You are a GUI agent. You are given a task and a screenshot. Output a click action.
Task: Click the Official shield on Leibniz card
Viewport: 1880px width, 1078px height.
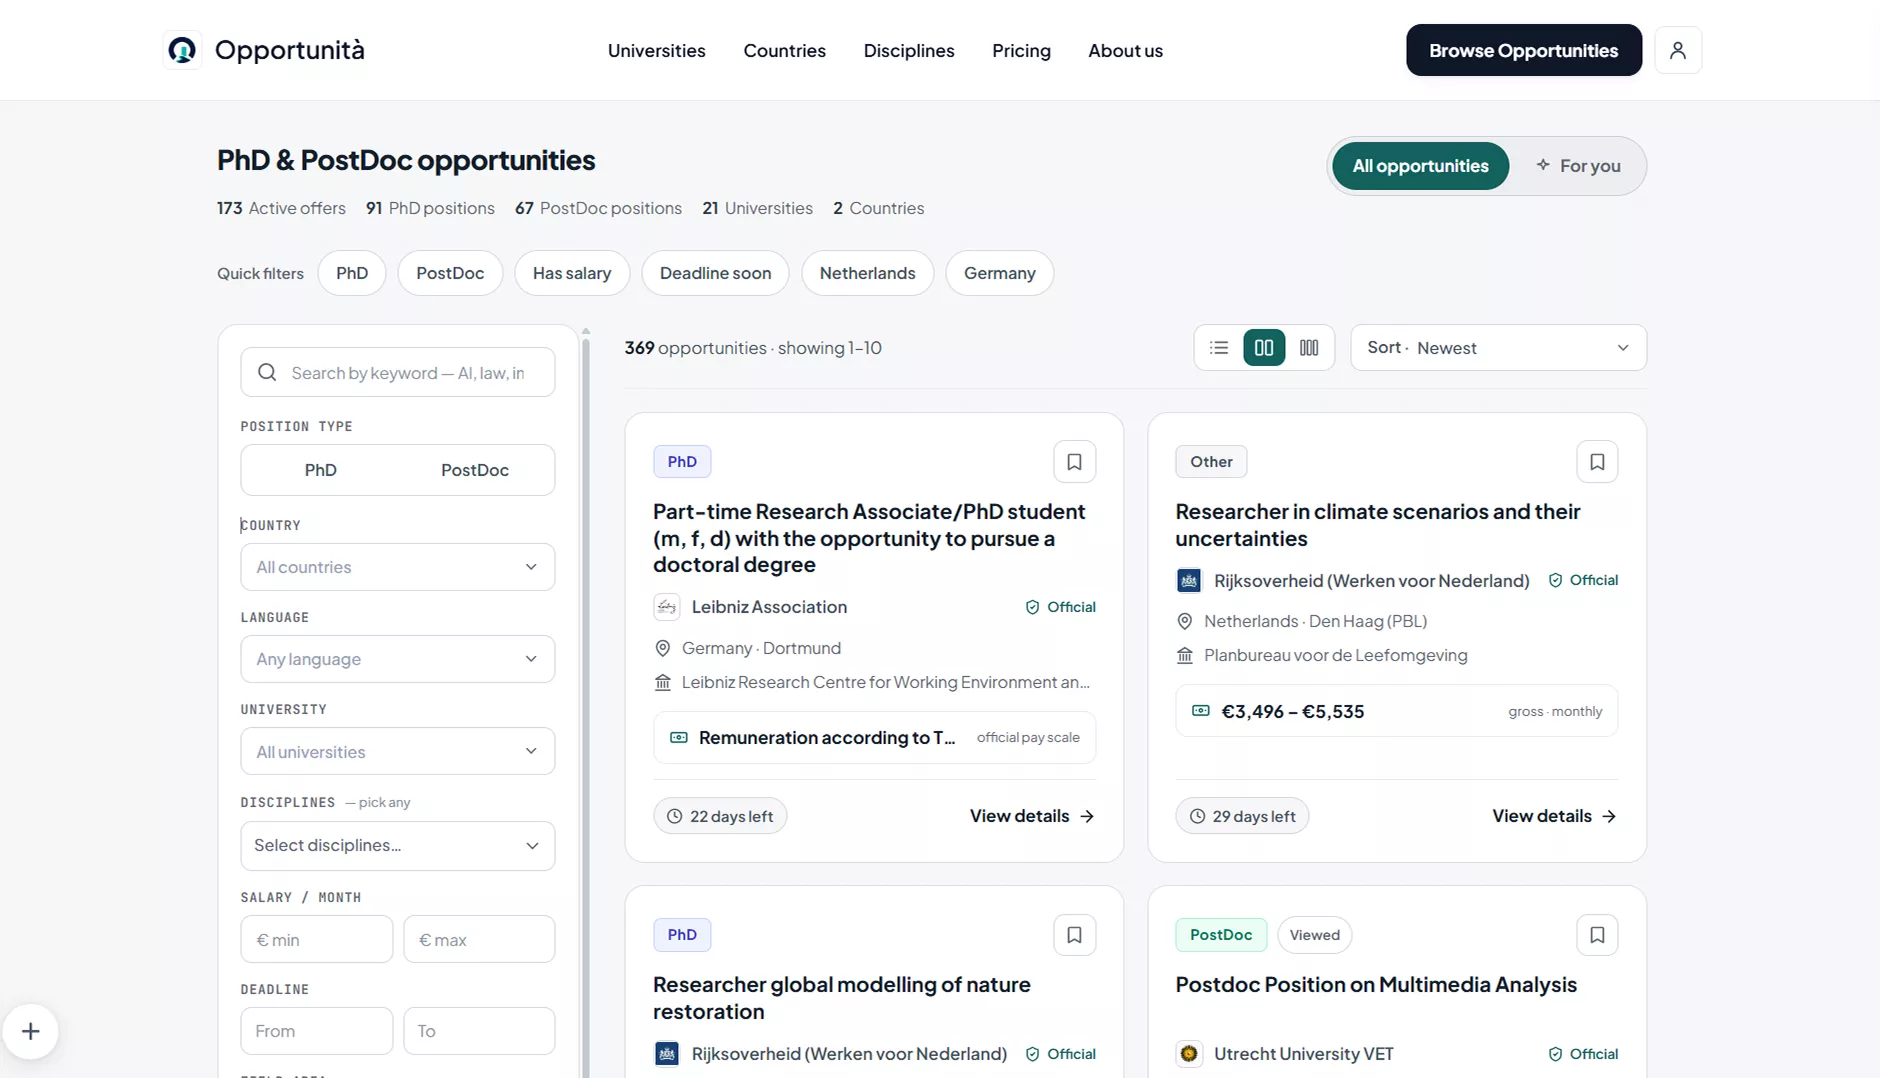pyautogui.click(x=1032, y=607)
